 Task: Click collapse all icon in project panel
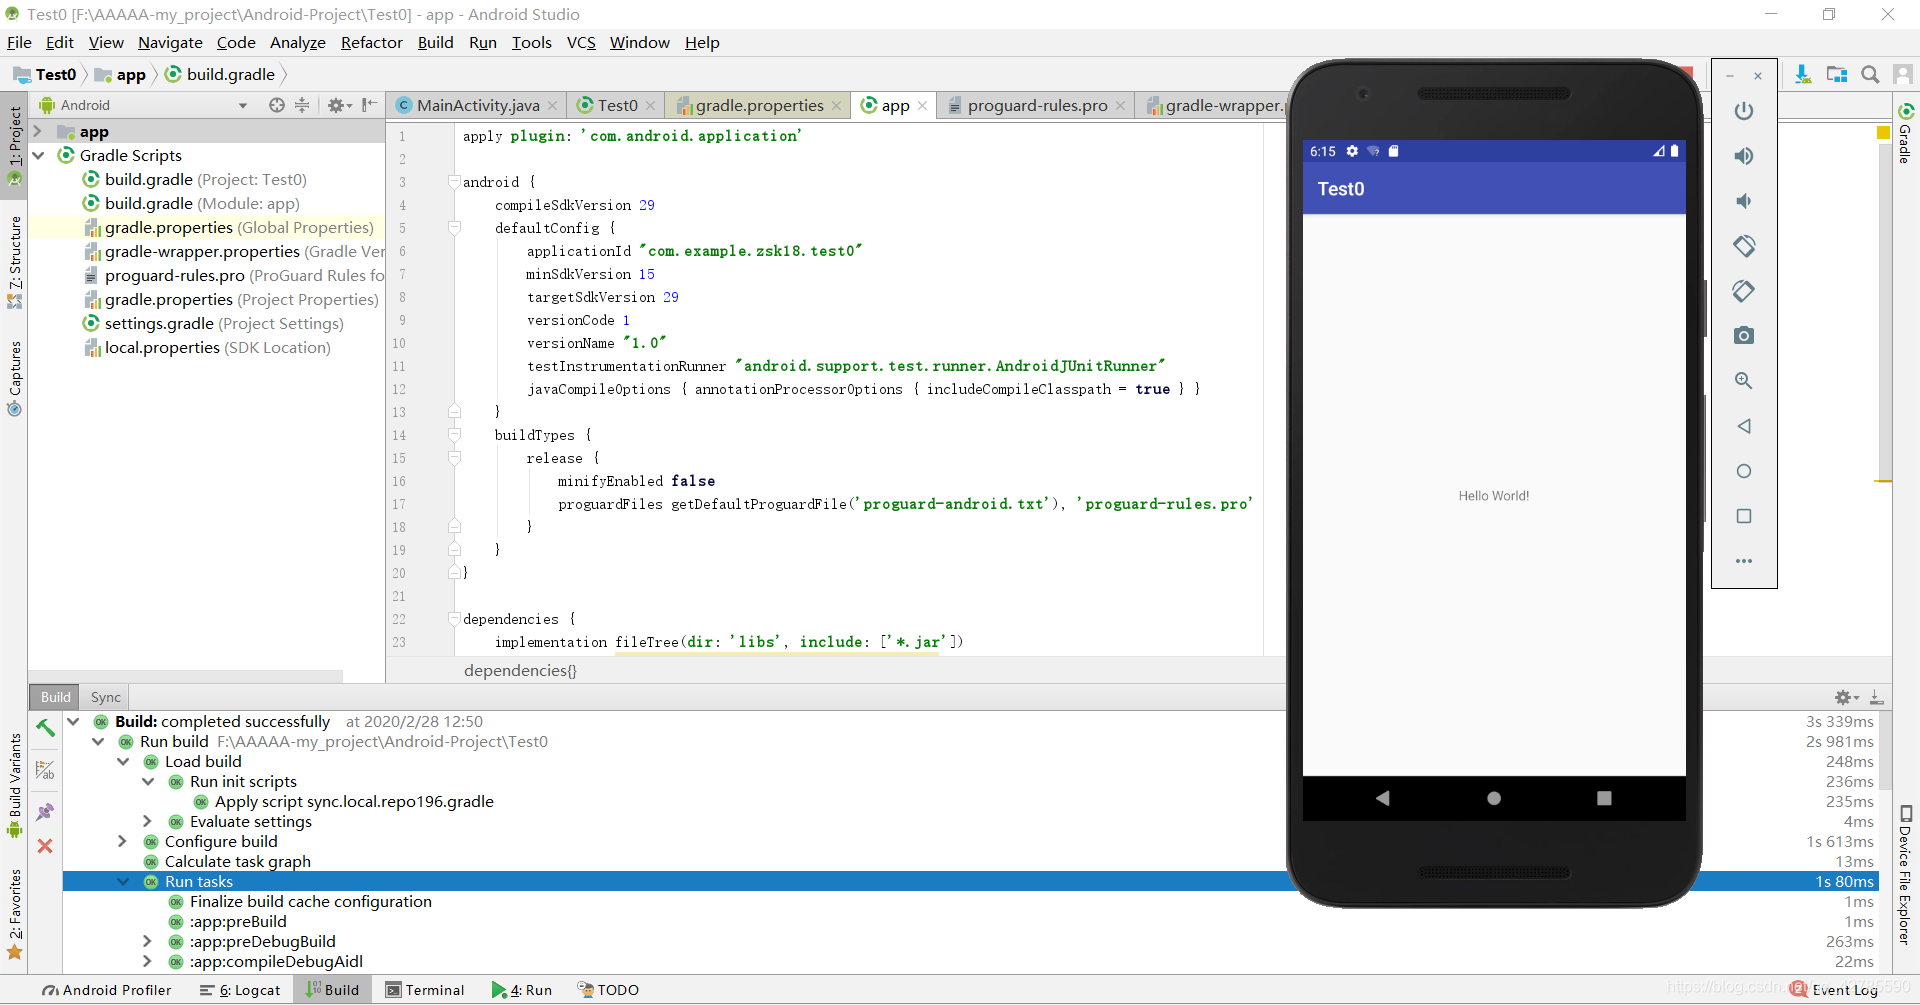click(x=302, y=105)
